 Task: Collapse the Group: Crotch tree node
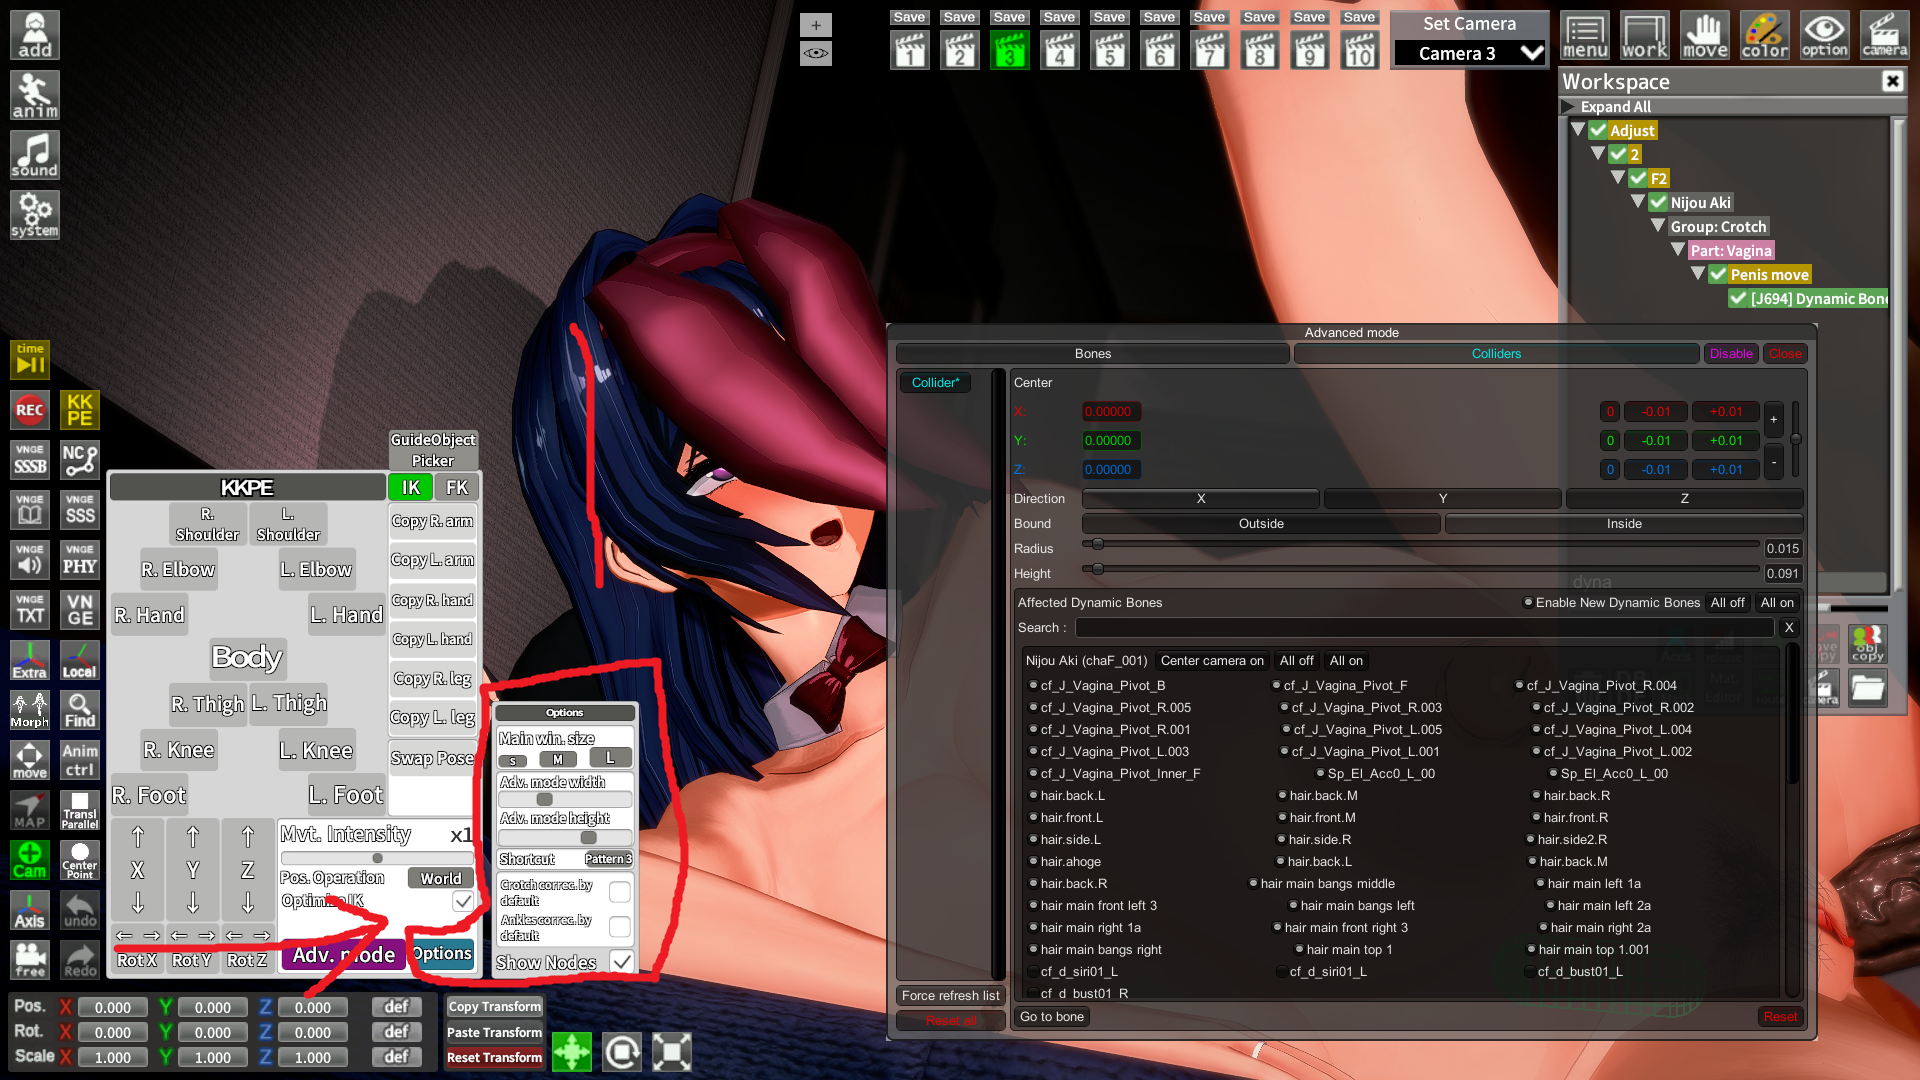(x=1658, y=227)
